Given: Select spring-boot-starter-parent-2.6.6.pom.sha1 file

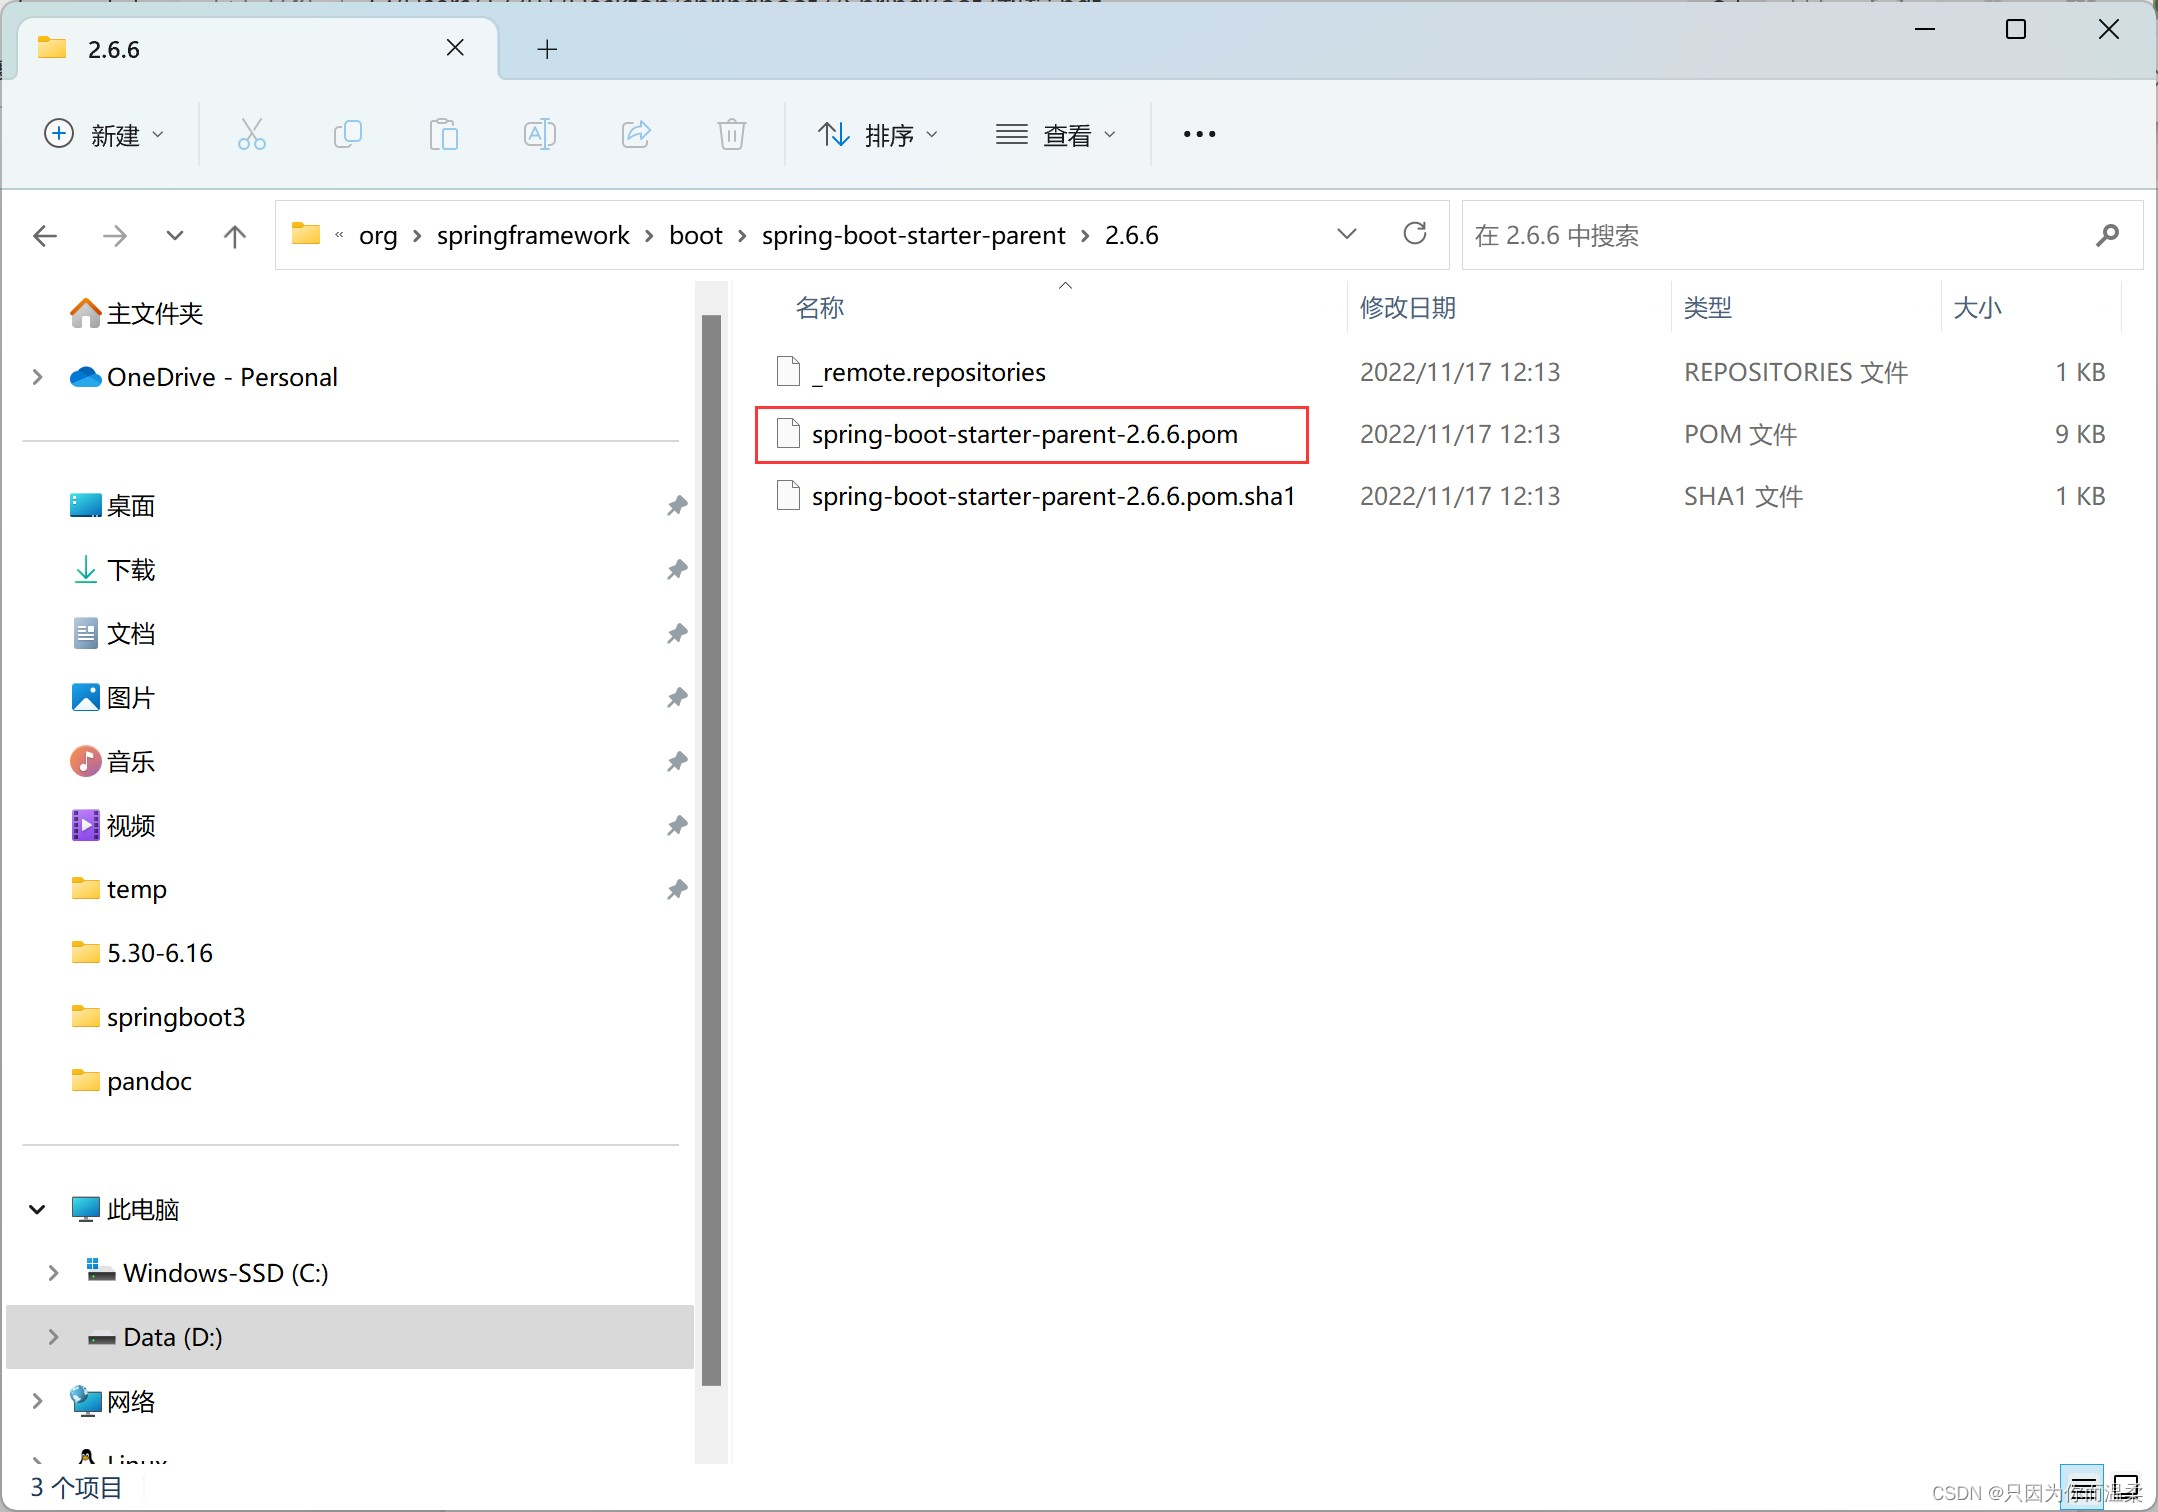Looking at the screenshot, I should [1053, 496].
